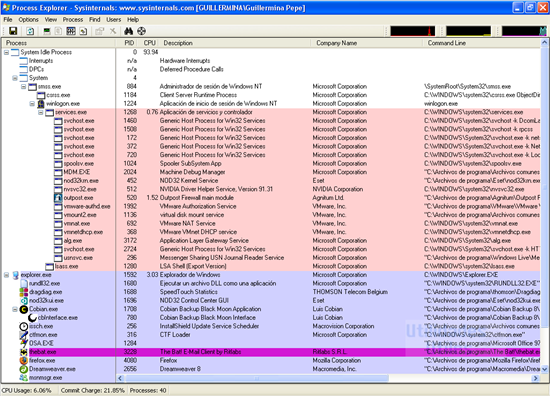Sort by the Description column header
Screen dimensions: 550x396
(235, 43)
